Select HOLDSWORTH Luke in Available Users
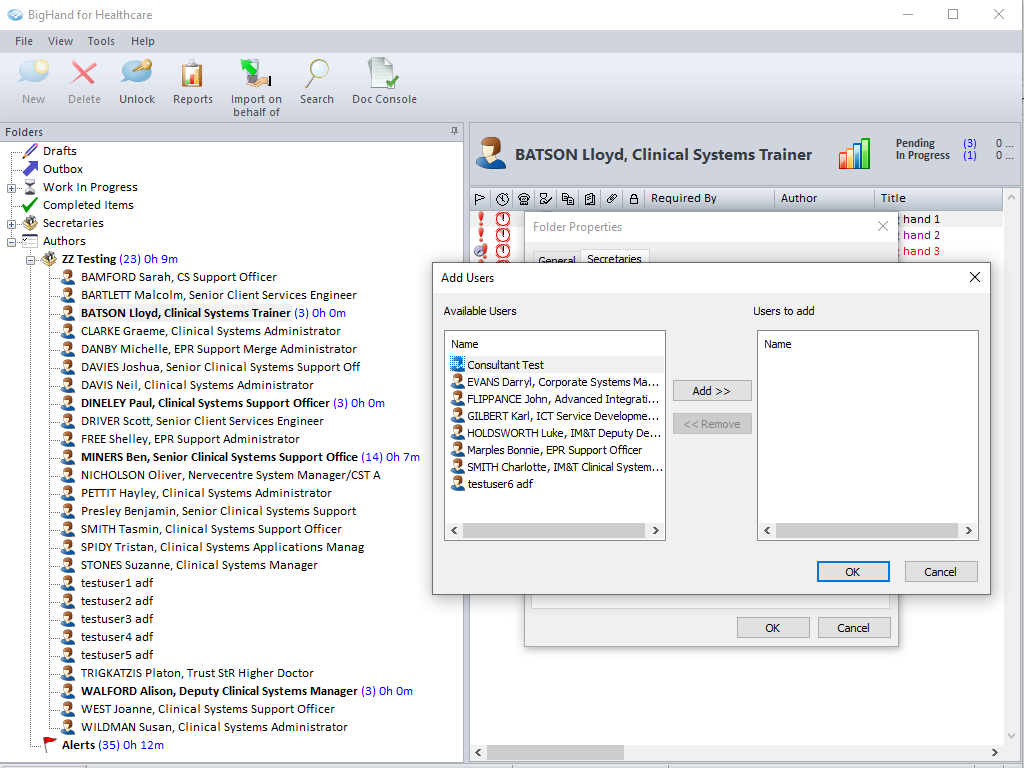 tap(556, 432)
